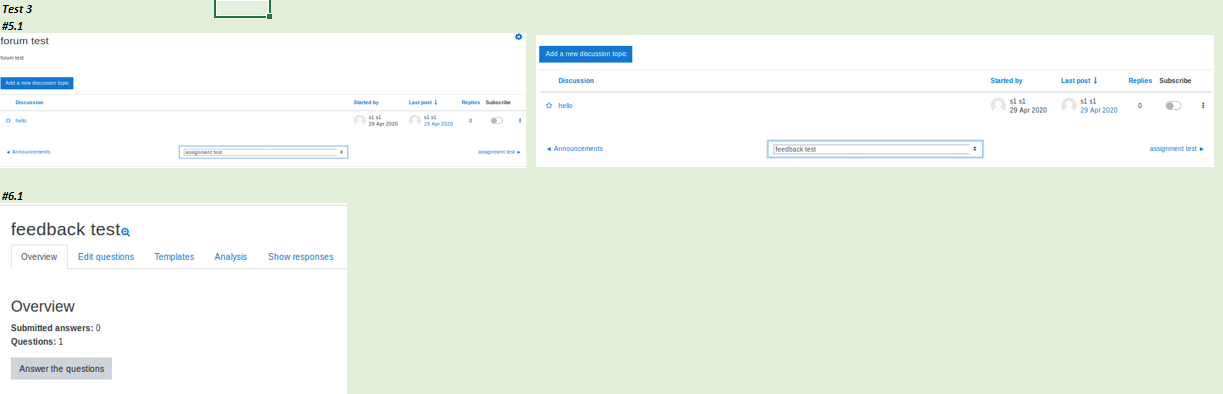The width and height of the screenshot is (1223, 394).
Task: Switch to the Edit questions tab
Action: [x=106, y=257]
